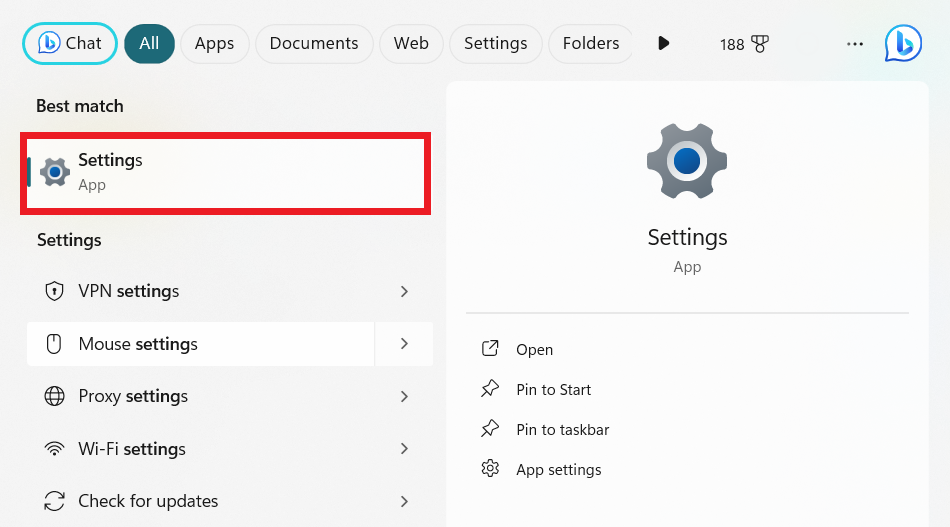Open the three-dot more options menu
Image resolution: width=950 pixels, height=527 pixels.
pos(854,44)
